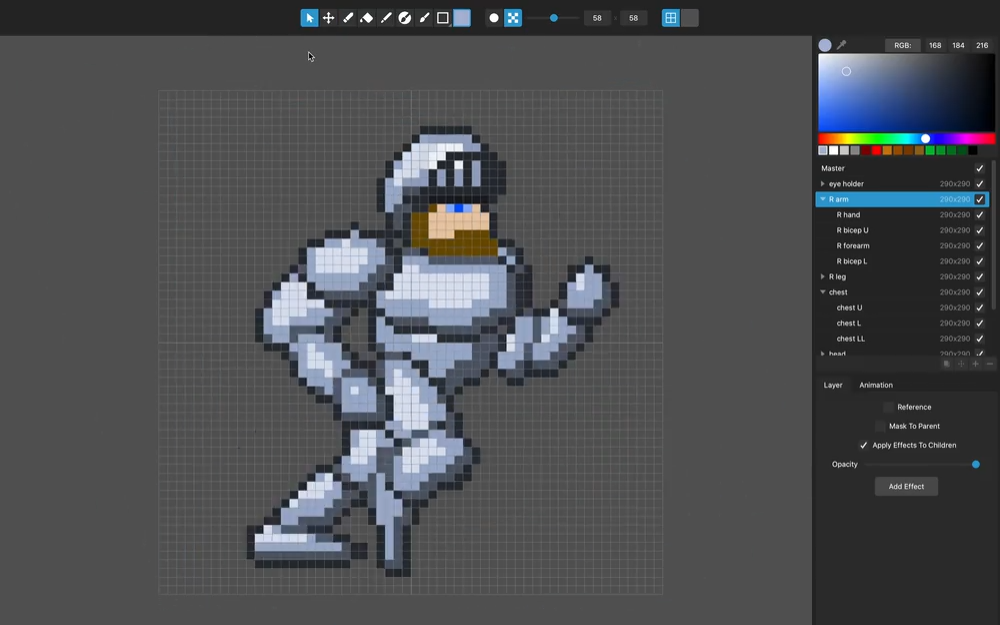Image resolution: width=1000 pixels, height=625 pixels.
Task: Pick the red color swatch
Action: point(877,151)
